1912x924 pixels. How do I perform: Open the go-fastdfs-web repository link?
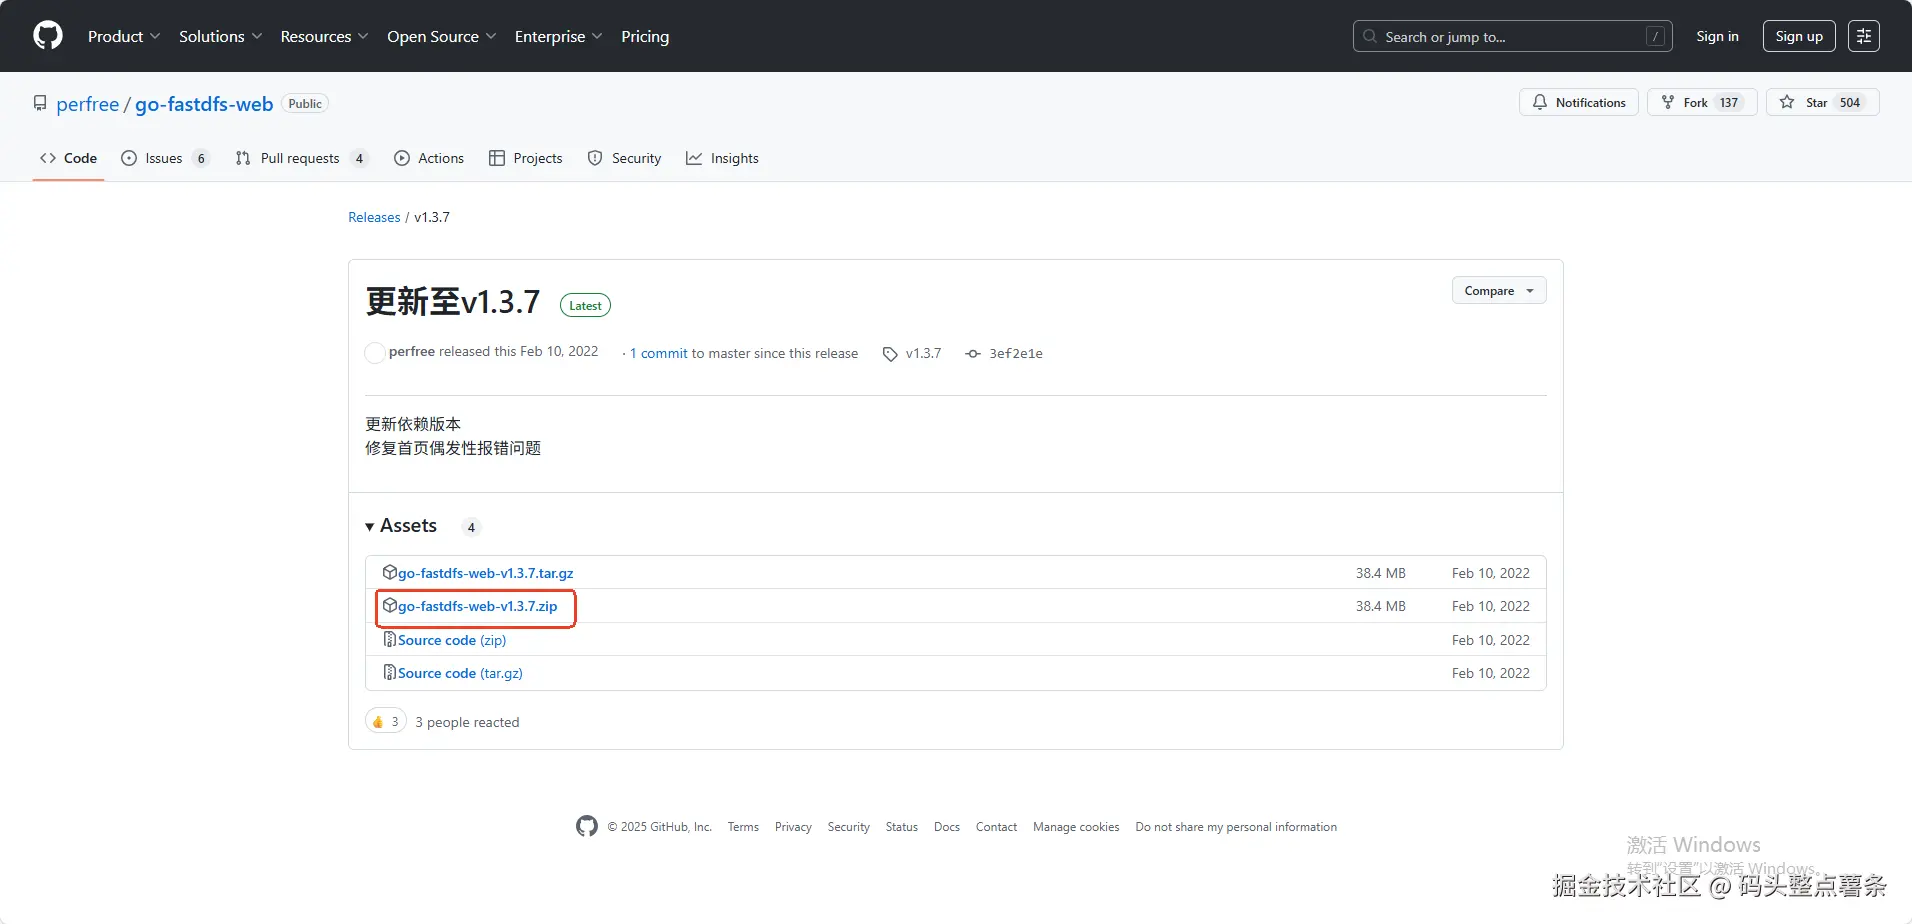pyautogui.click(x=204, y=104)
